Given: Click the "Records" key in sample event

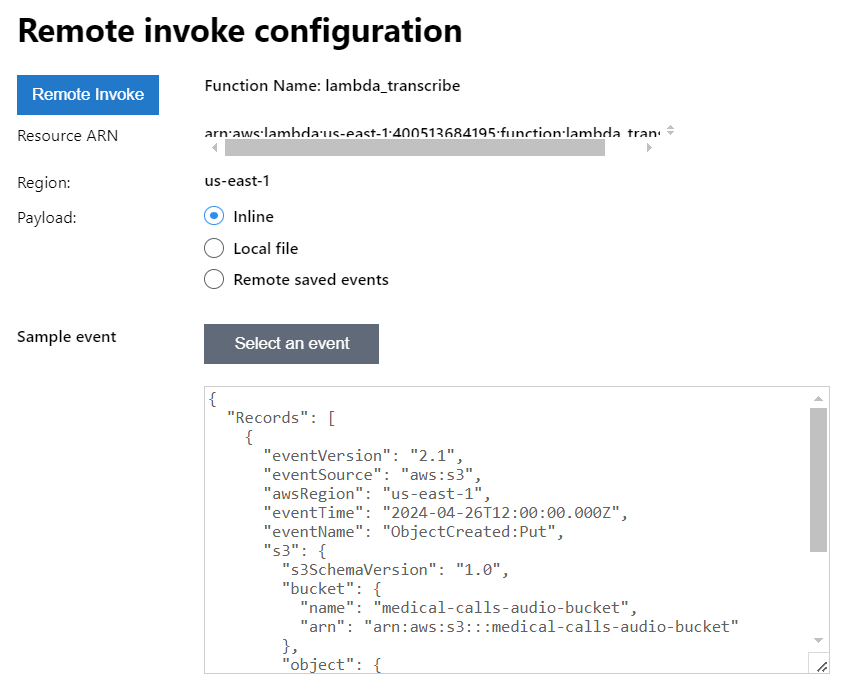Looking at the screenshot, I should [x=264, y=418].
